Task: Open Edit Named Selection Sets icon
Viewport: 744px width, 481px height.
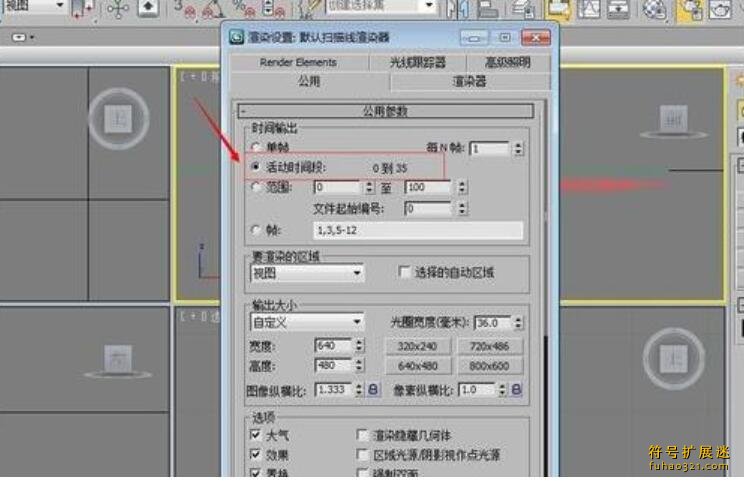Action: click(311, 9)
